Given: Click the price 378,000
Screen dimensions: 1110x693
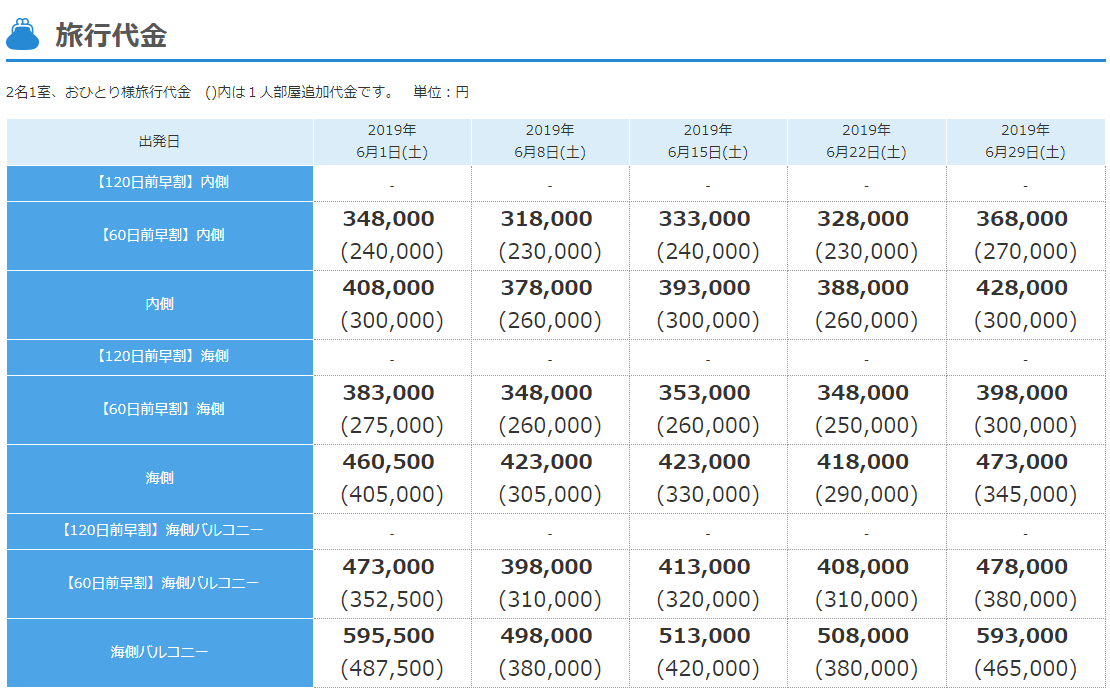Looking at the screenshot, I should pos(547,288).
